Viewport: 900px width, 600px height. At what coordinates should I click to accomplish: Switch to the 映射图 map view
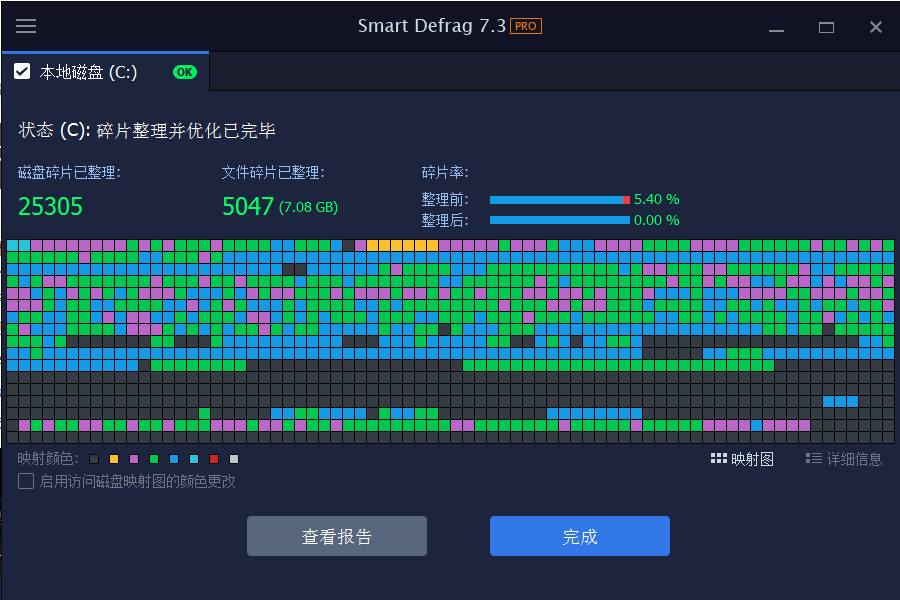click(x=744, y=458)
